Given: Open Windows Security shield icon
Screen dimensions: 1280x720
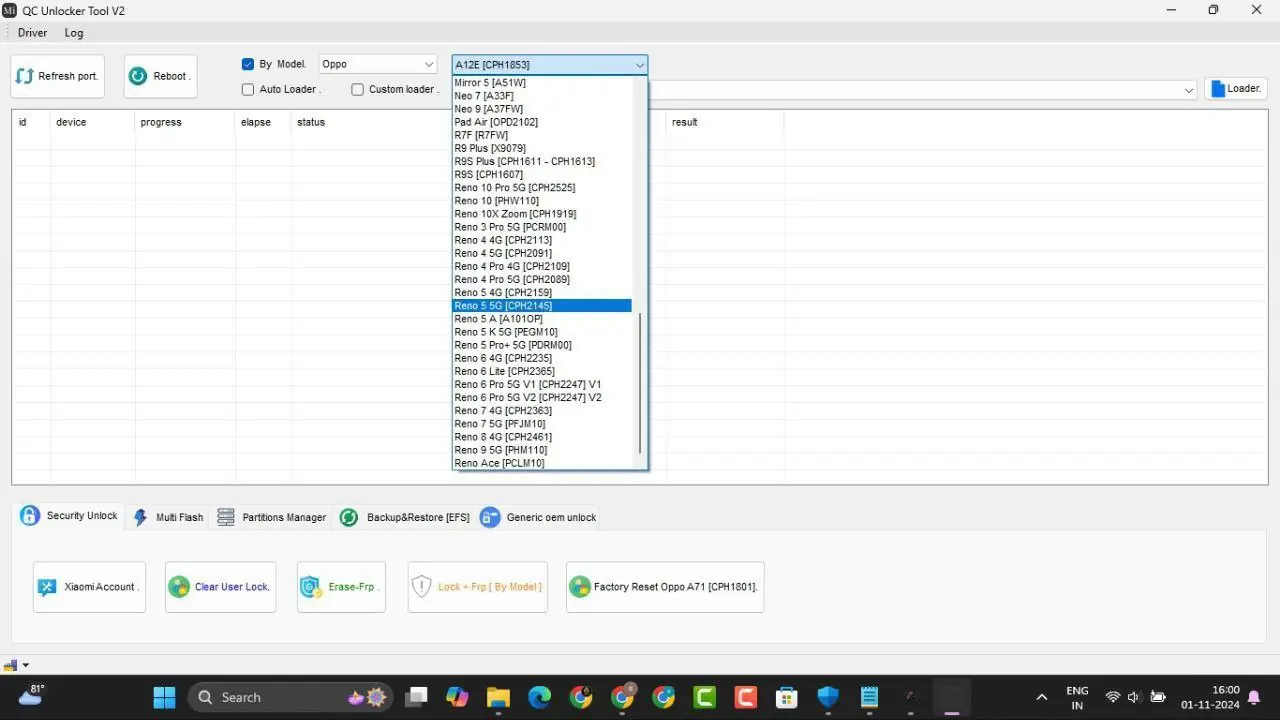Looking at the screenshot, I should (828, 697).
